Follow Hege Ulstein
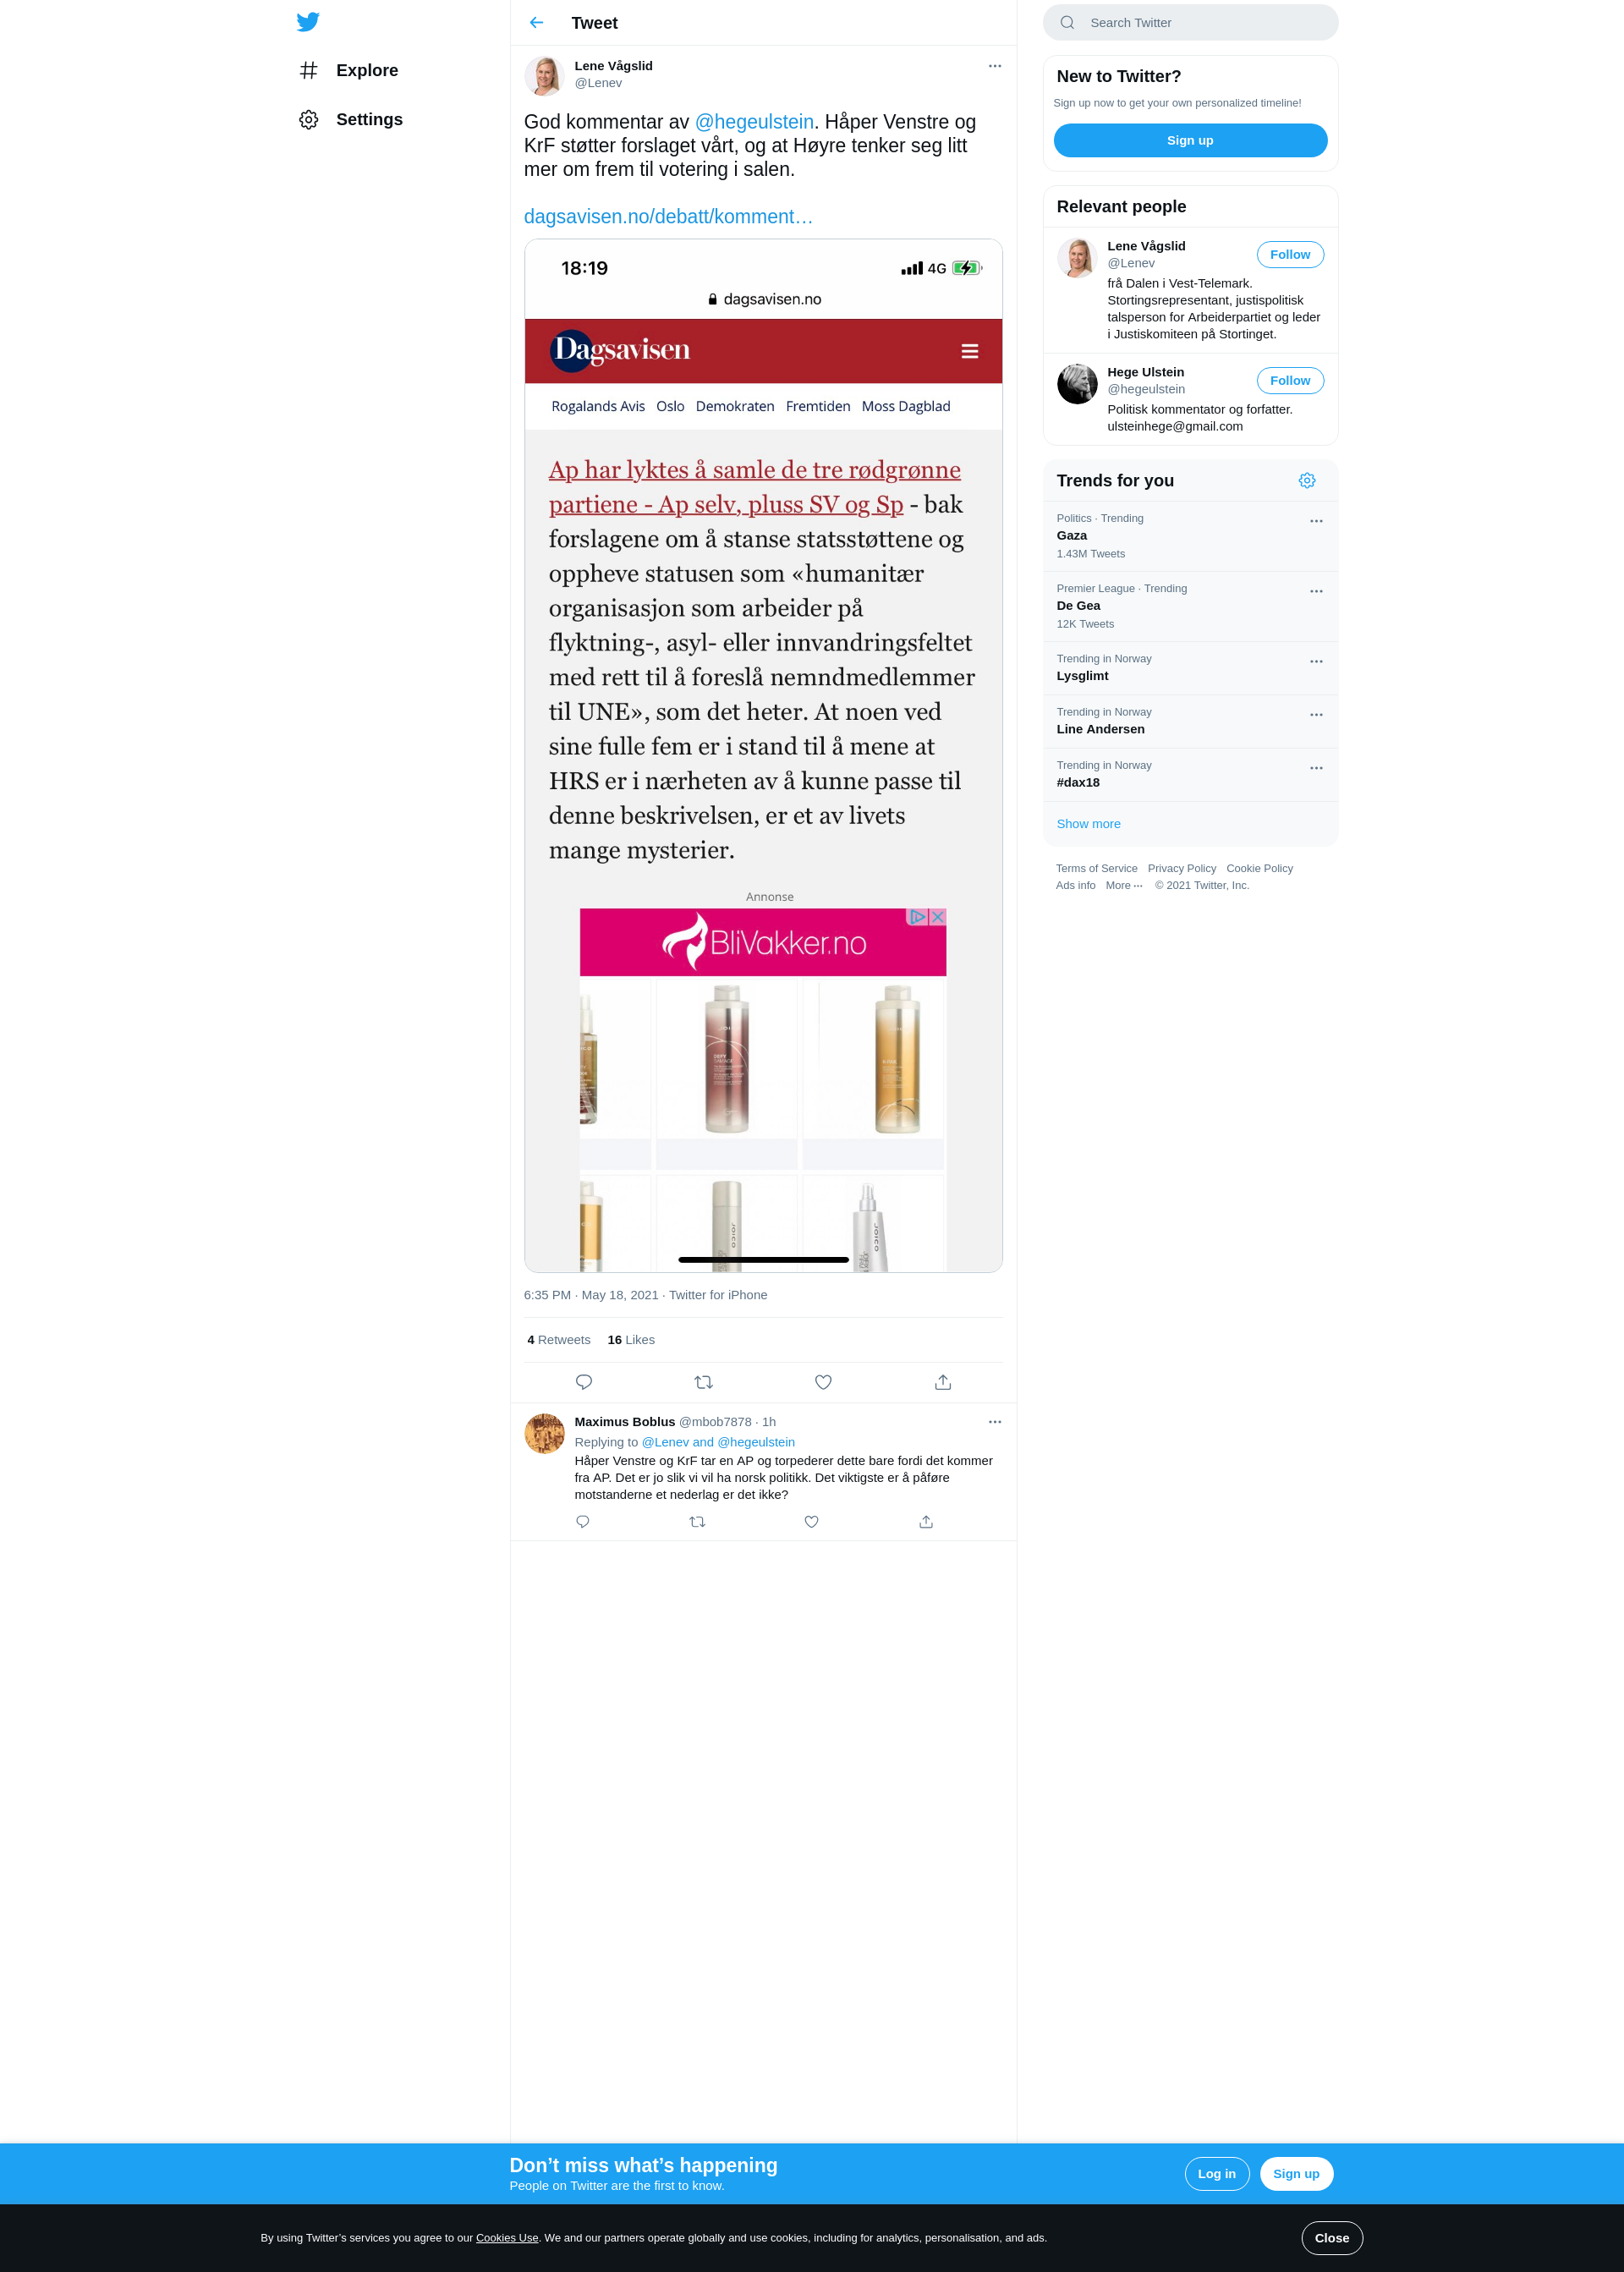Screen dimensions: 1624x2272 (x=1290, y=381)
